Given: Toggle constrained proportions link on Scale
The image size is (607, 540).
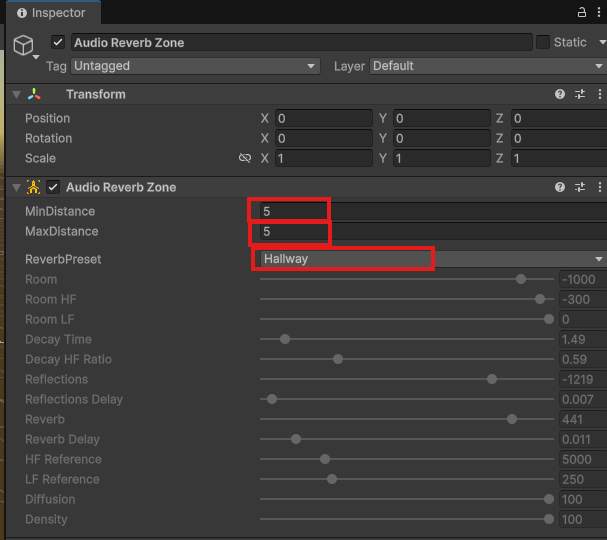Looking at the screenshot, I should pyautogui.click(x=245, y=159).
